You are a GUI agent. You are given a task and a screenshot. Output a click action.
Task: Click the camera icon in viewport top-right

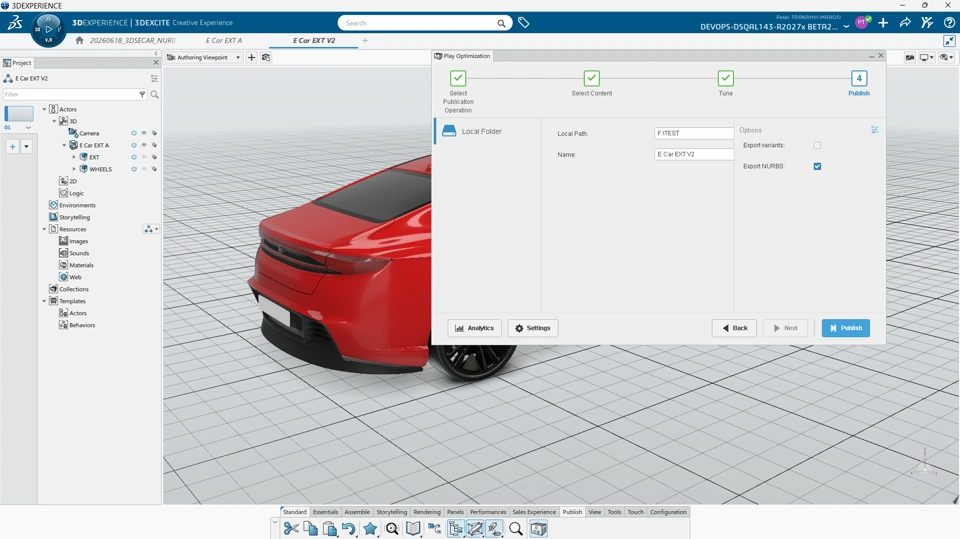click(x=910, y=58)
